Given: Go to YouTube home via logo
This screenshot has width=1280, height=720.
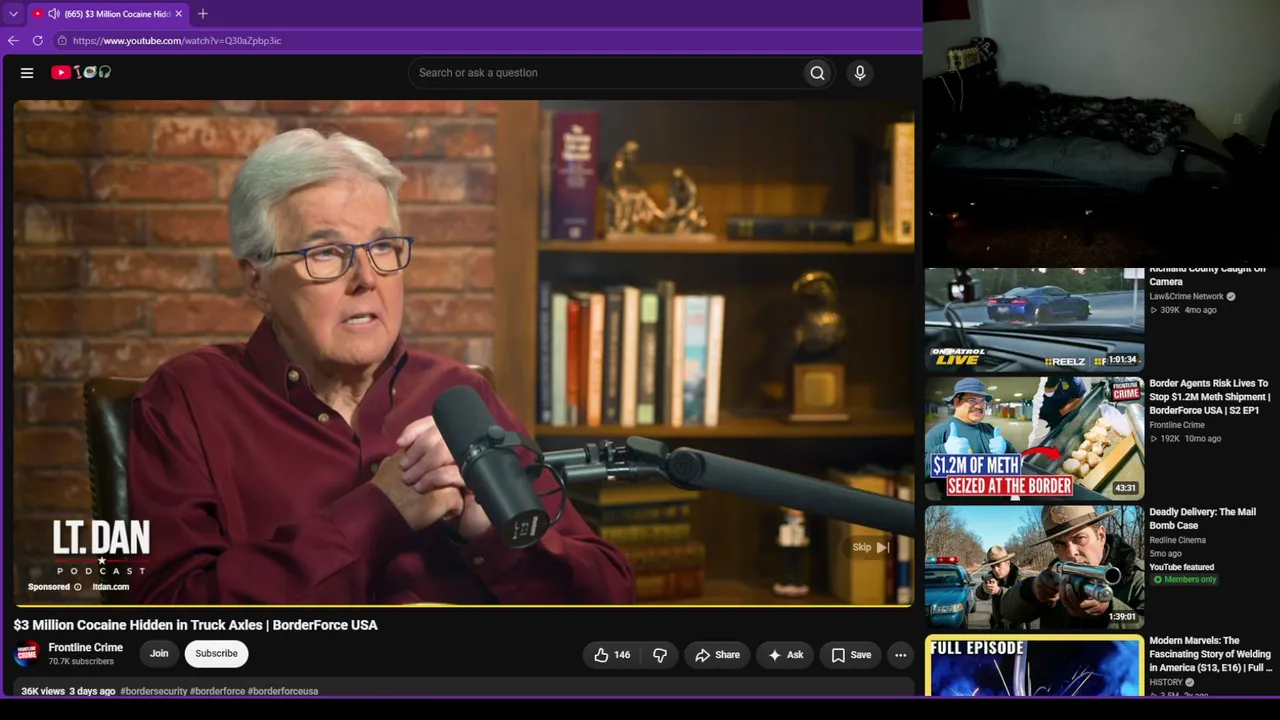Looking at the screenshot, I should 81,72.
